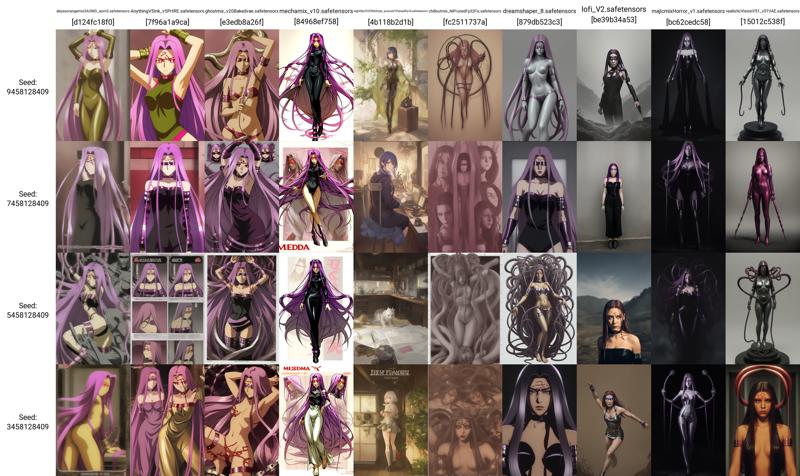Open the [e3edb8a26f] image for seed 7458128409
Viewport: 800px width, 476px height.
(x=242, y=197)
